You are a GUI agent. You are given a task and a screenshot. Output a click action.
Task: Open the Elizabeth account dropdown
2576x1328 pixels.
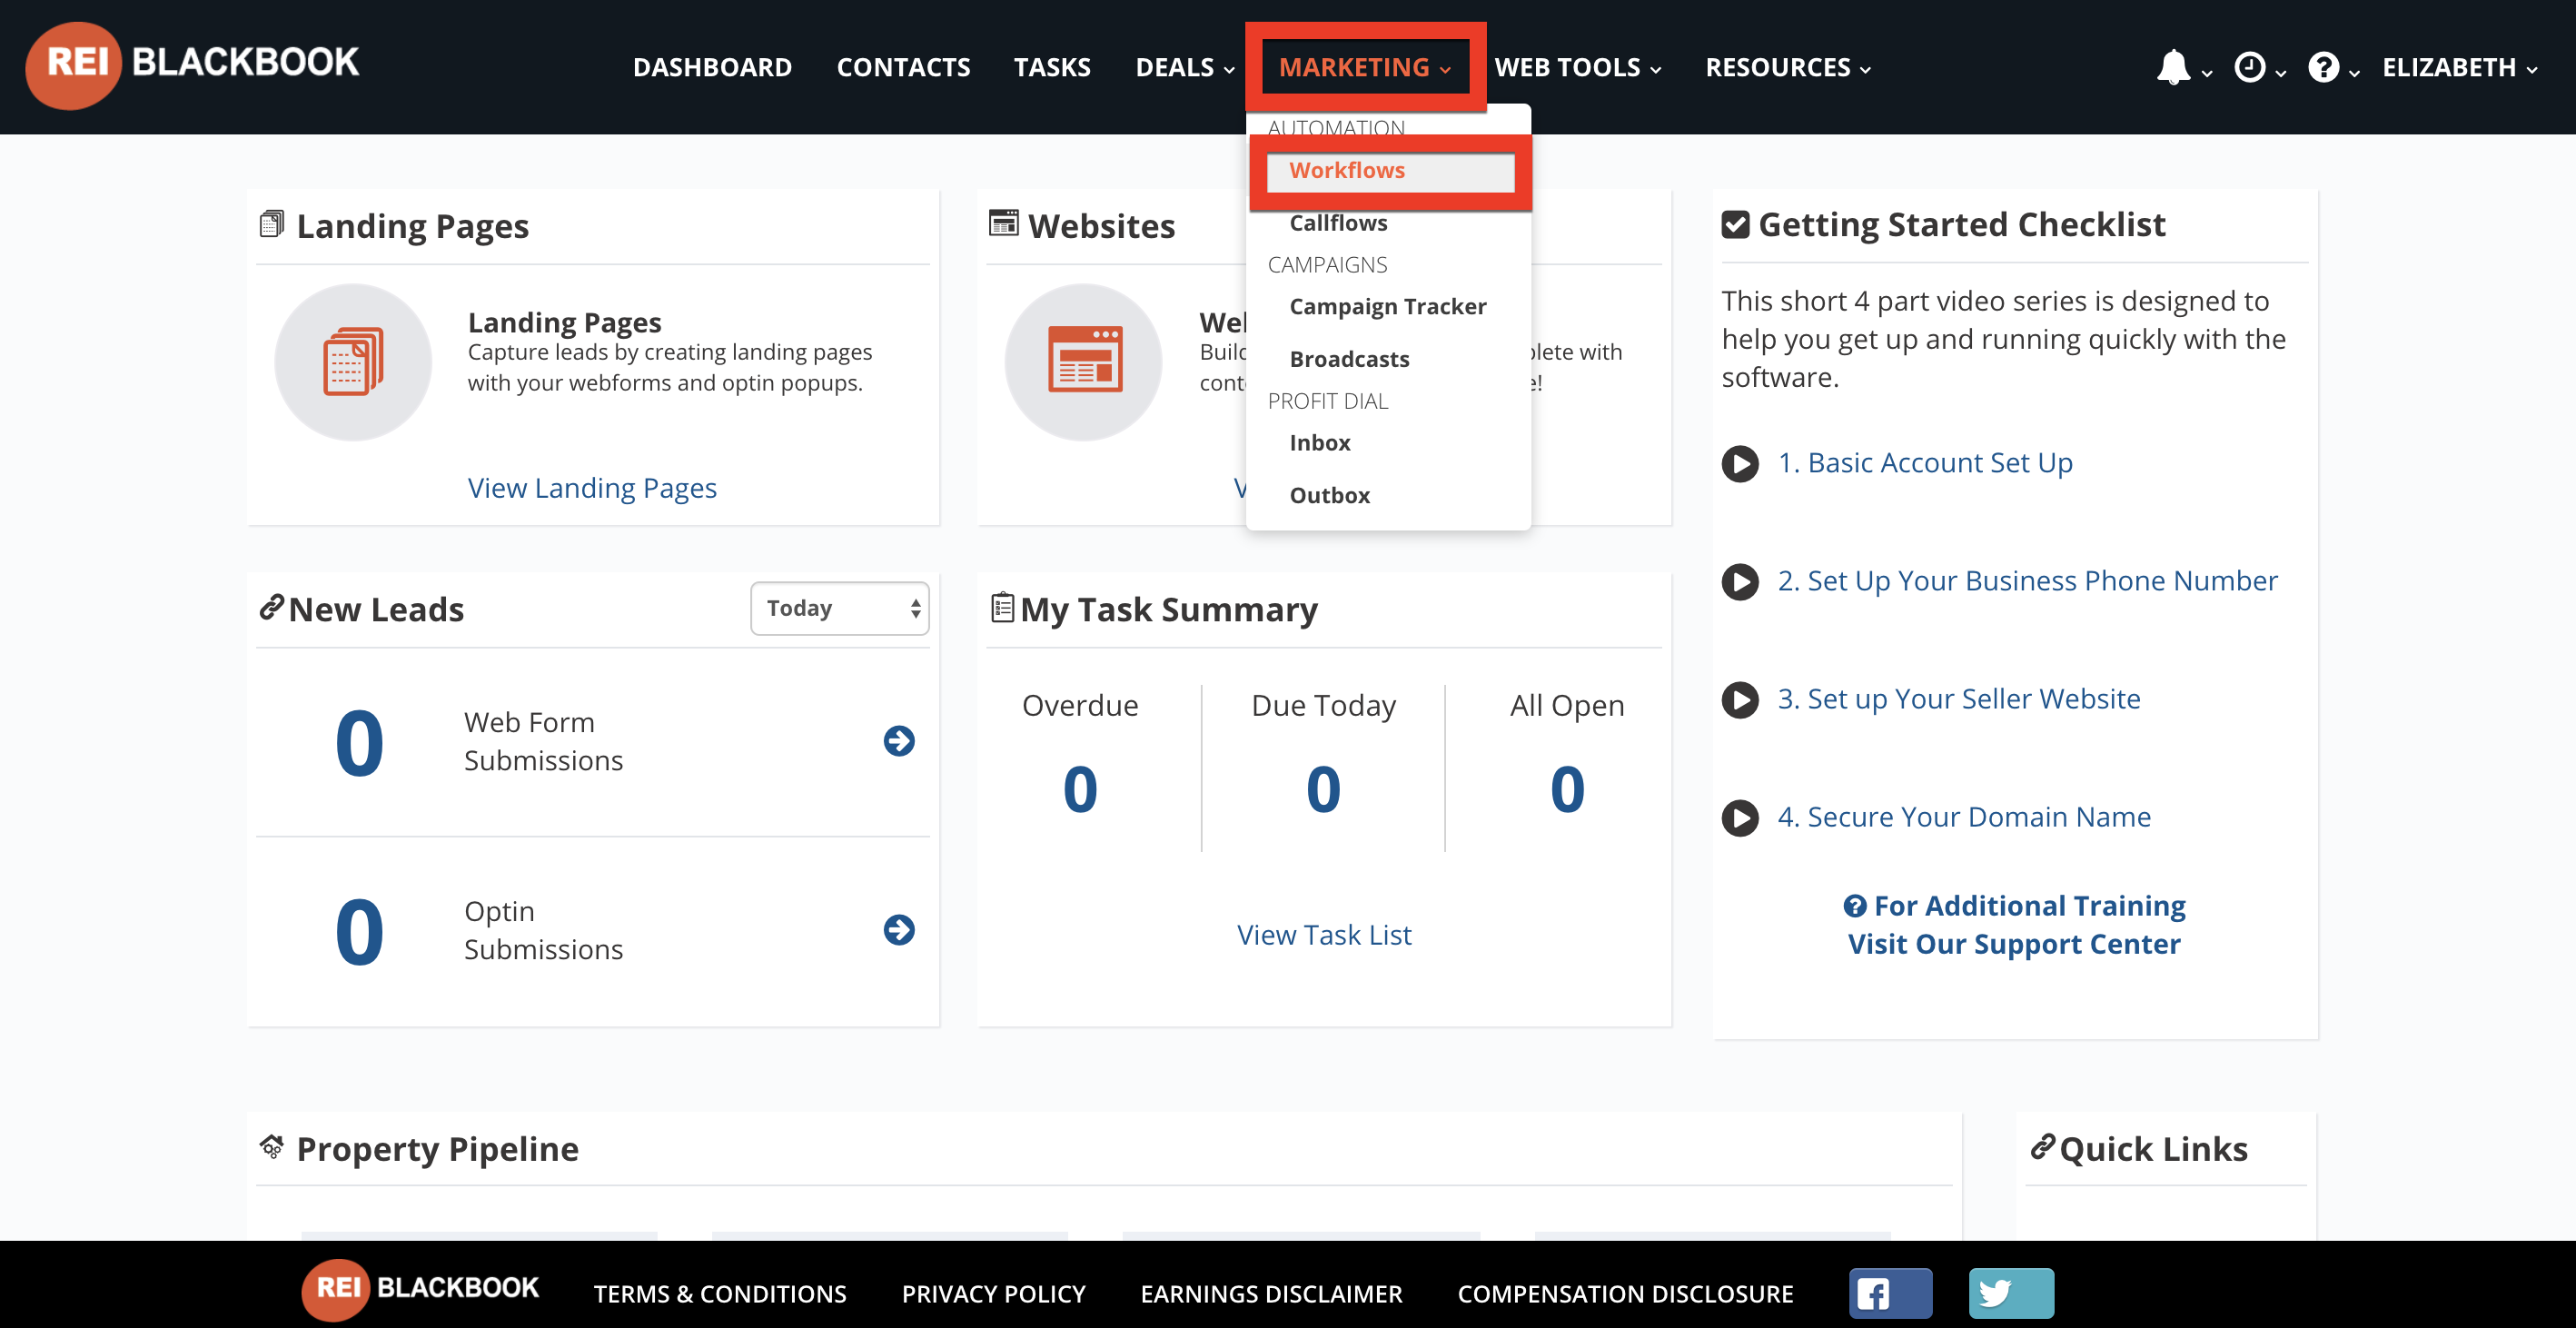(x=2460, y=67)
